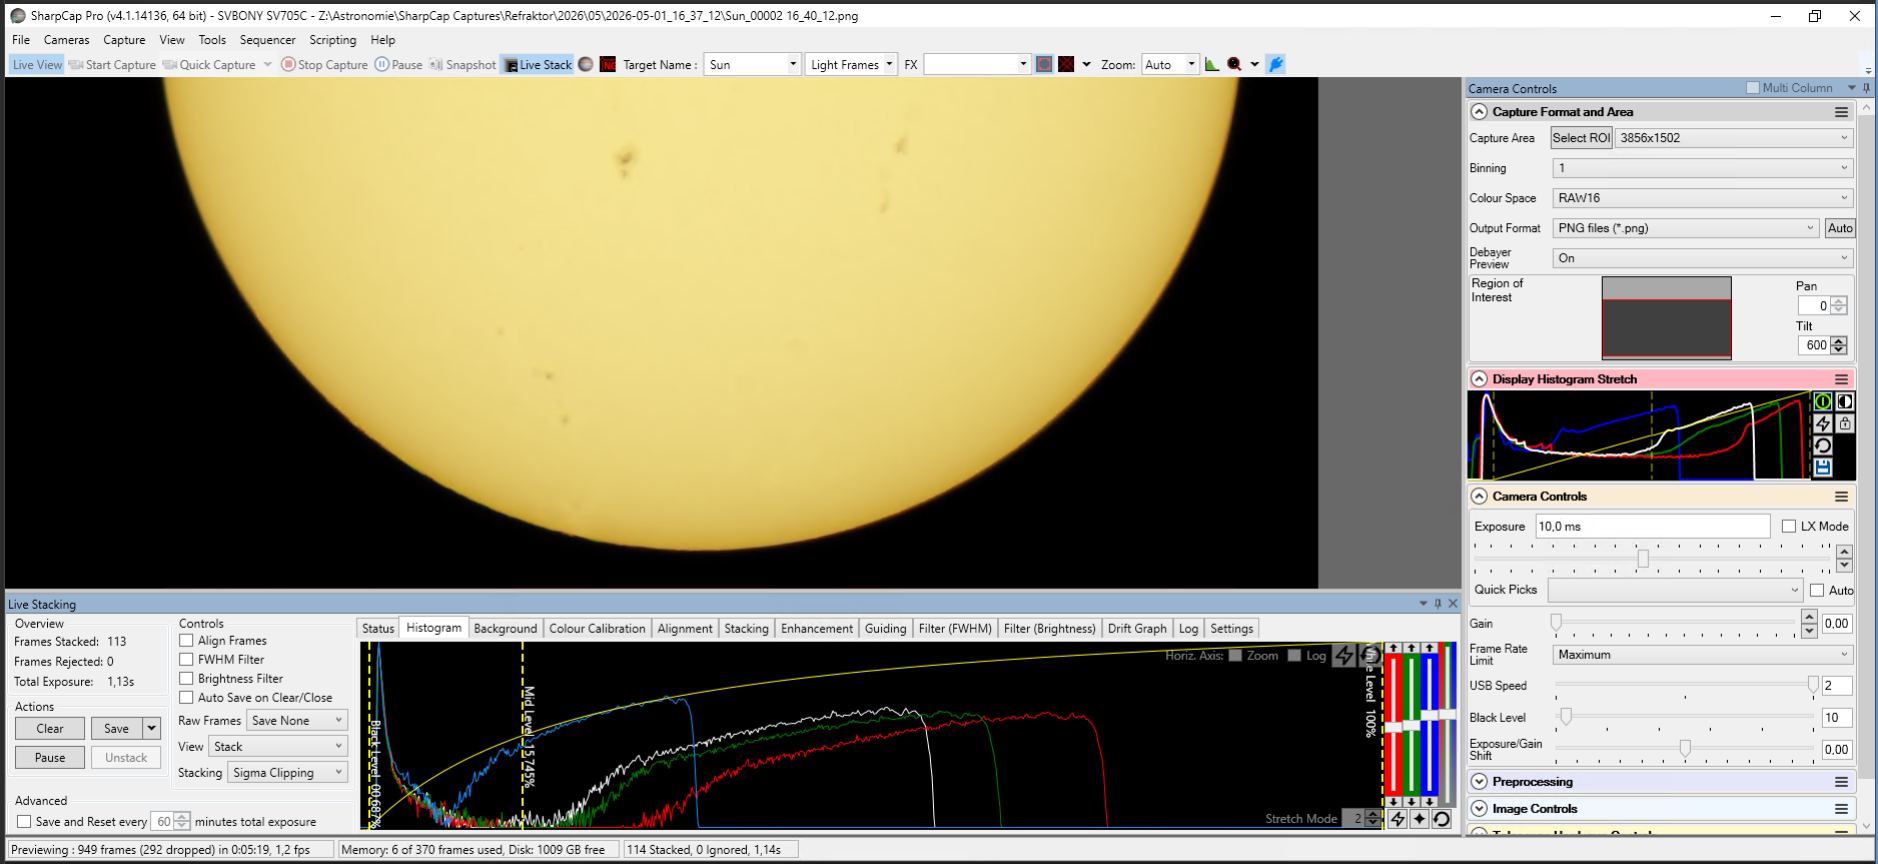Click the Pause button in Live Stacking actions
The width and height of the screenshot is (1878, 864).
(50, 758)
